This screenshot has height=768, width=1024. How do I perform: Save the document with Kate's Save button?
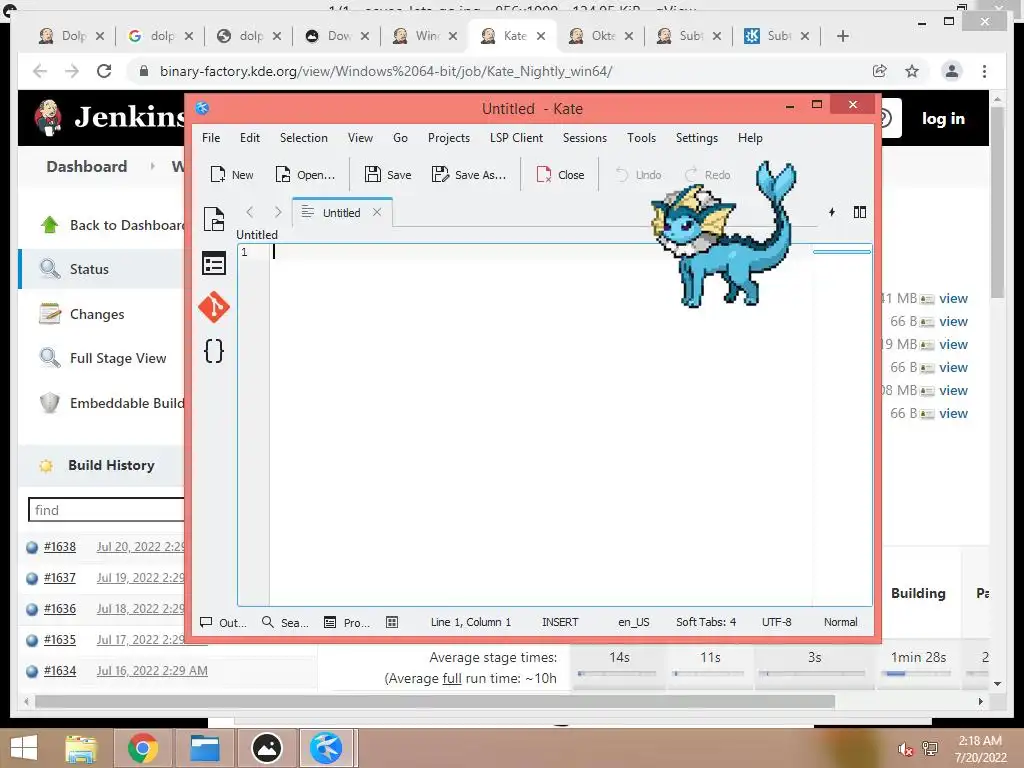(388, 174)
